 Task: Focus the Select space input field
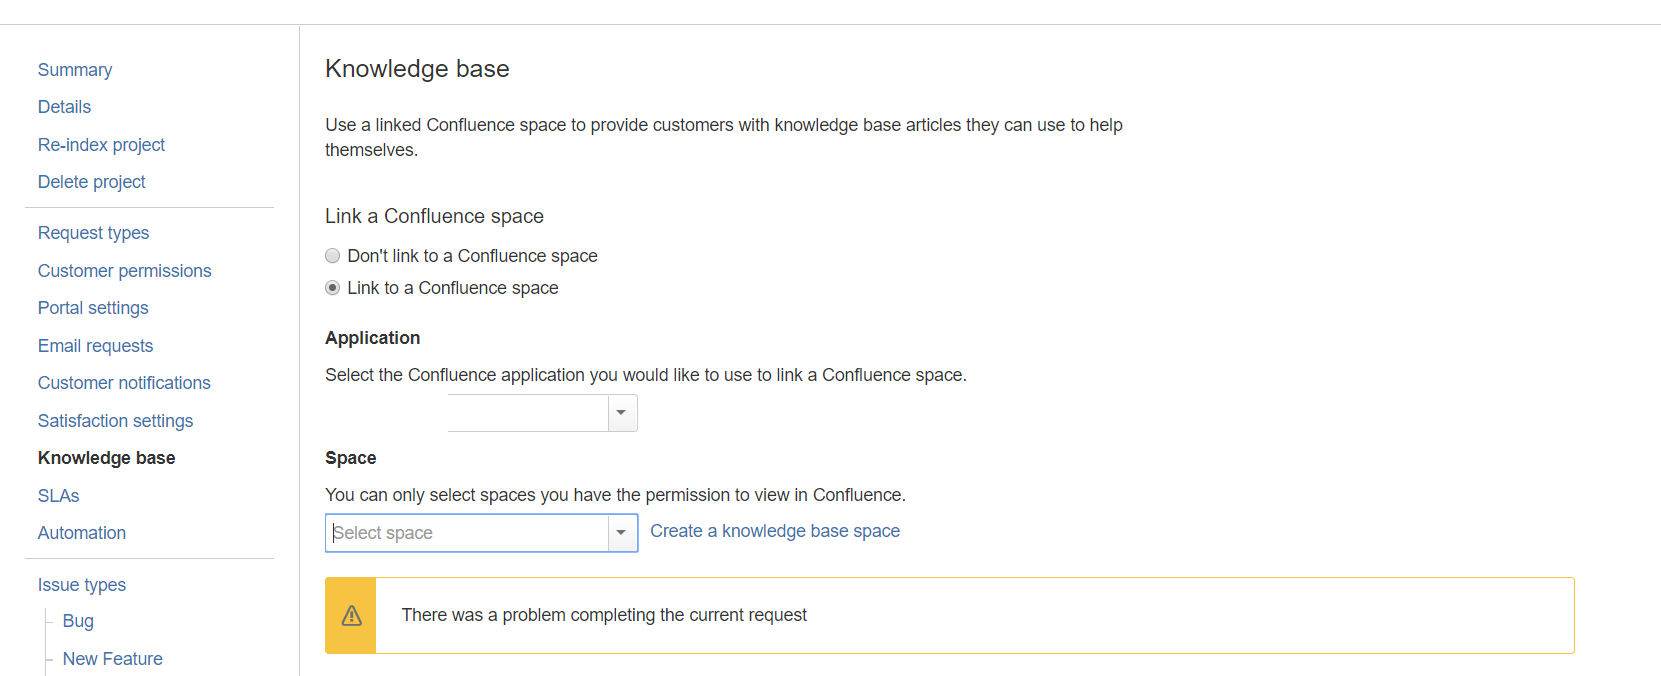point(467,533)
